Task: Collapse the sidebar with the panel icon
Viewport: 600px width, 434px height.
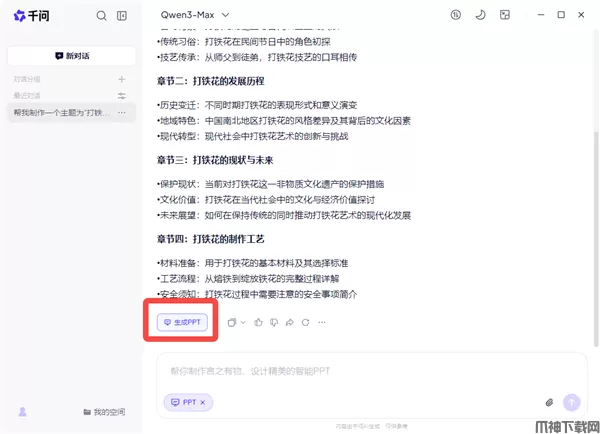Action: [122, 16]
